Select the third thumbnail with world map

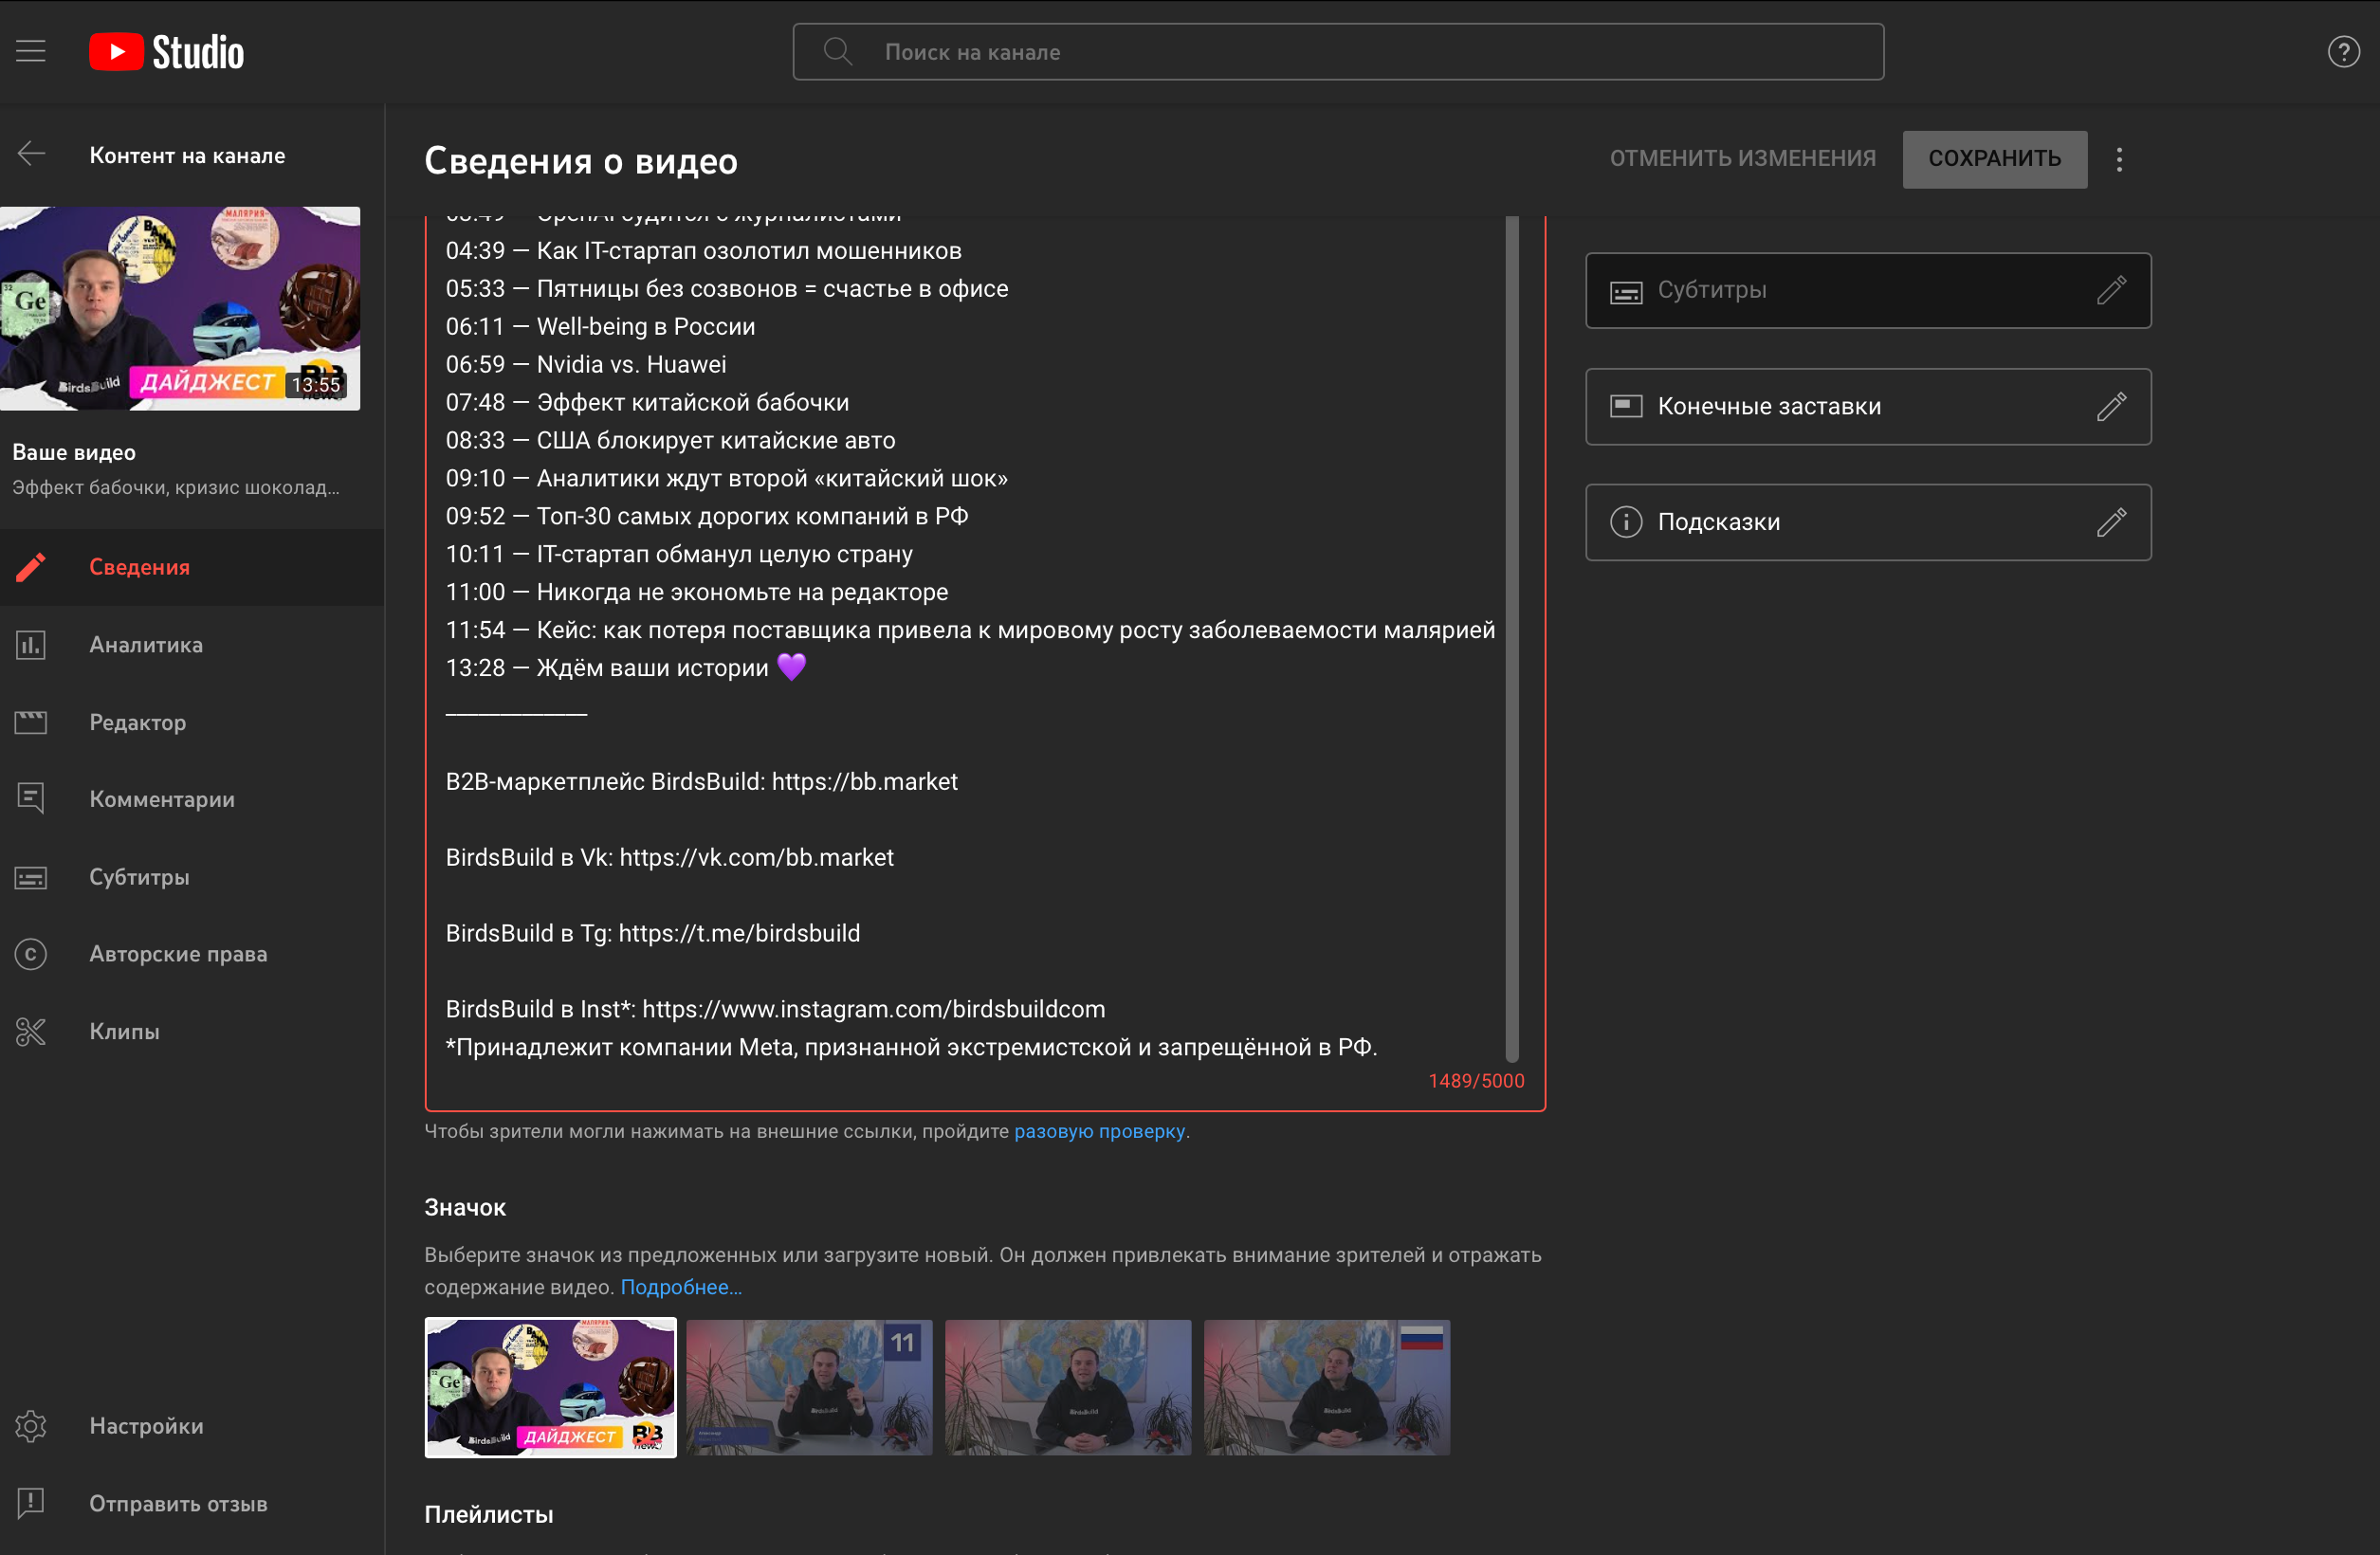1068,1387
